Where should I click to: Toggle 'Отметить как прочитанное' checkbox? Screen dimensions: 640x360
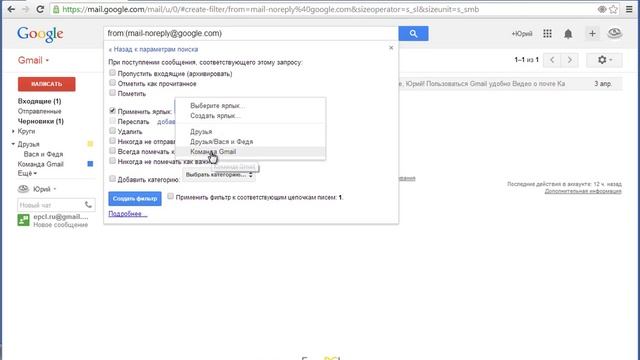click(112, 83)
